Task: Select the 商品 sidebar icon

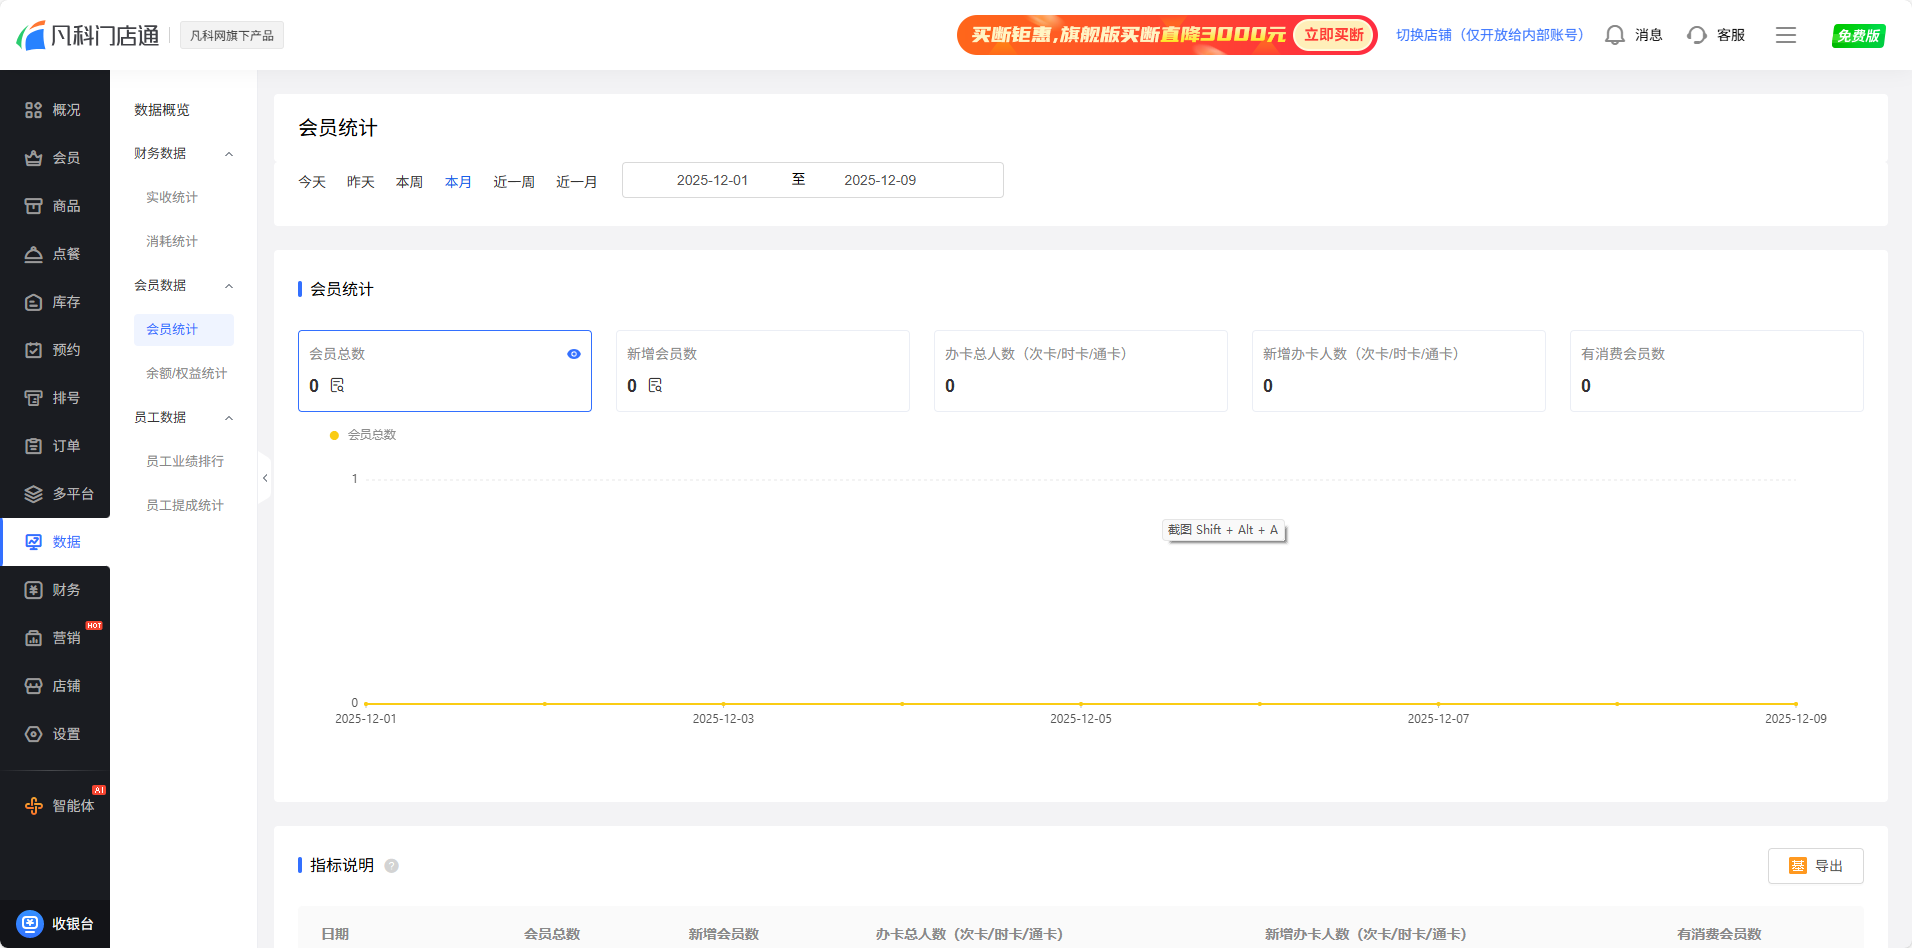Action: pos(55,205)
